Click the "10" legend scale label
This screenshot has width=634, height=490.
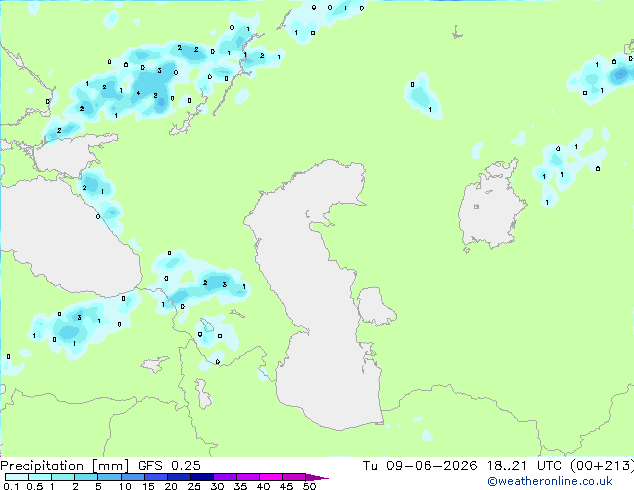pyautogui.click(x=125, y=486)
